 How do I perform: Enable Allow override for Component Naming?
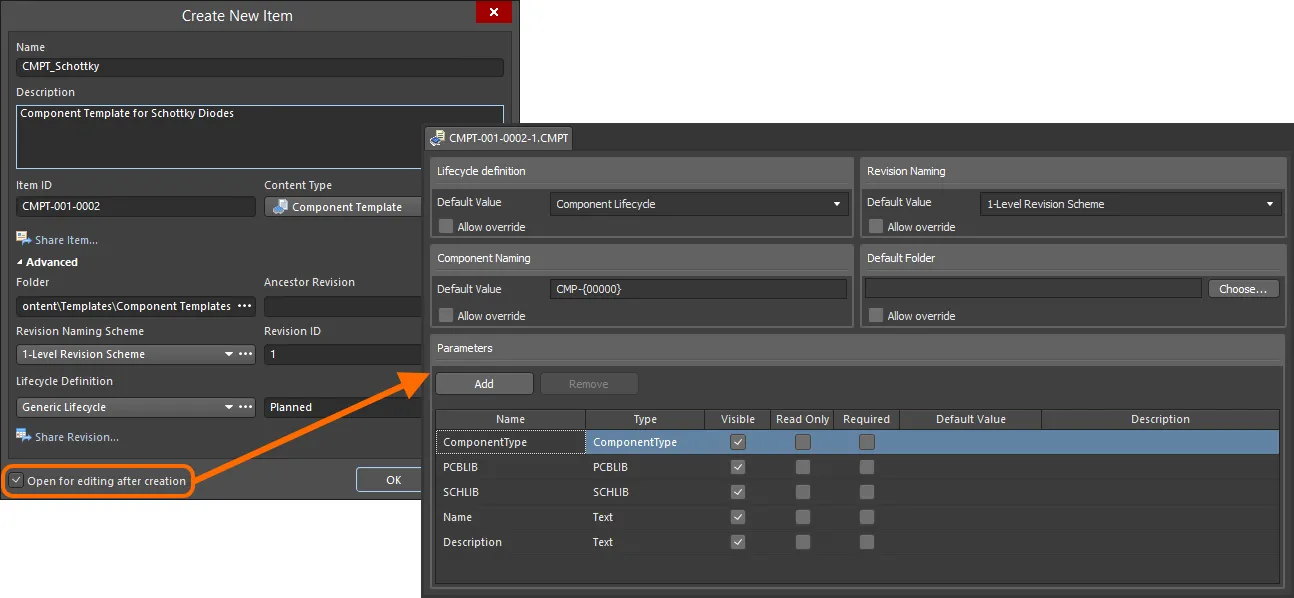tap(446, 315)
